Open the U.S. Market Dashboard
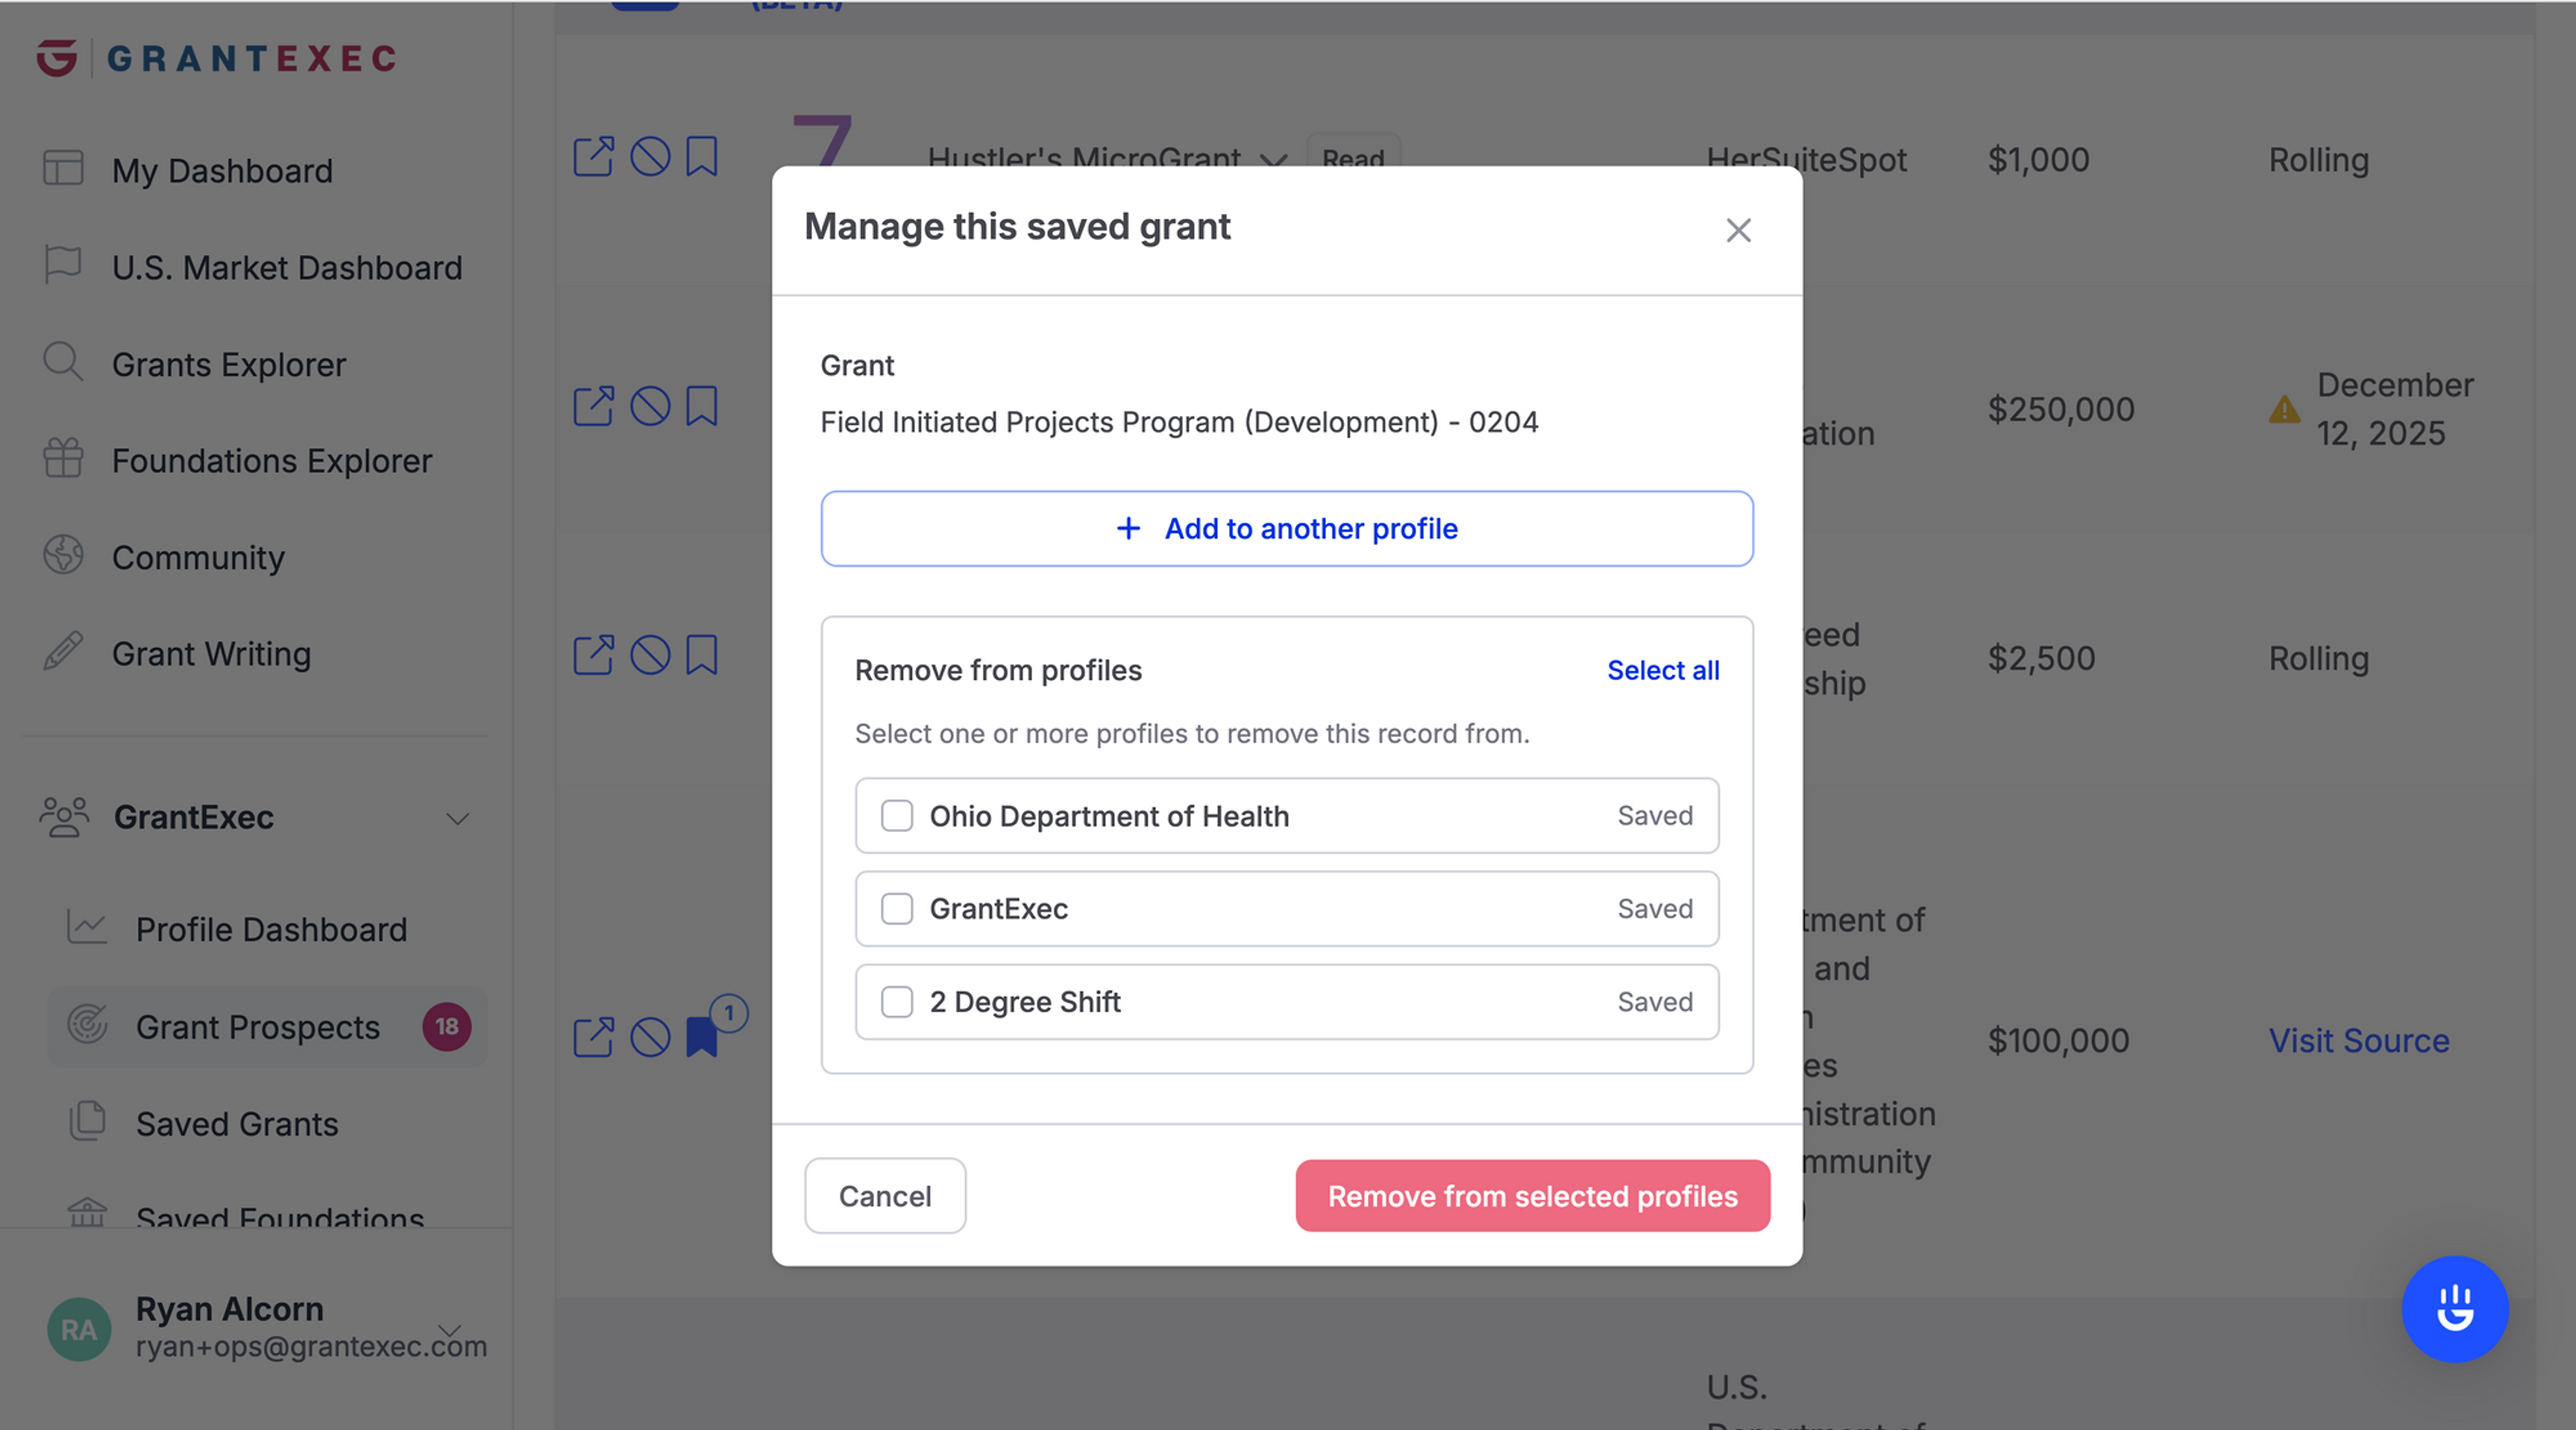Screen dimensions: 2576x1430 (x=287, y=267)
